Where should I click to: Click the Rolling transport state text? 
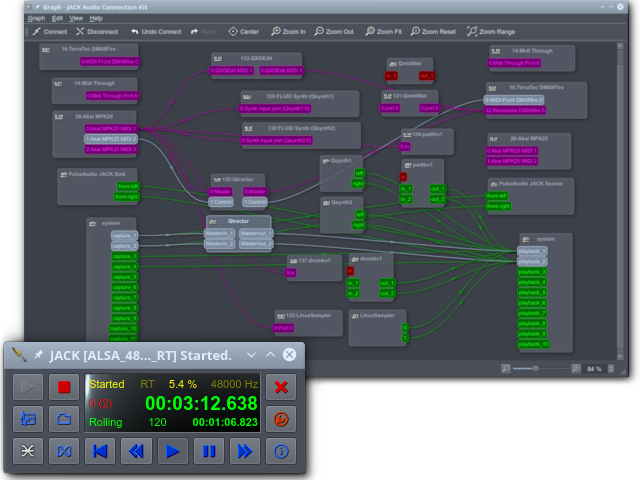pos(106,422)
